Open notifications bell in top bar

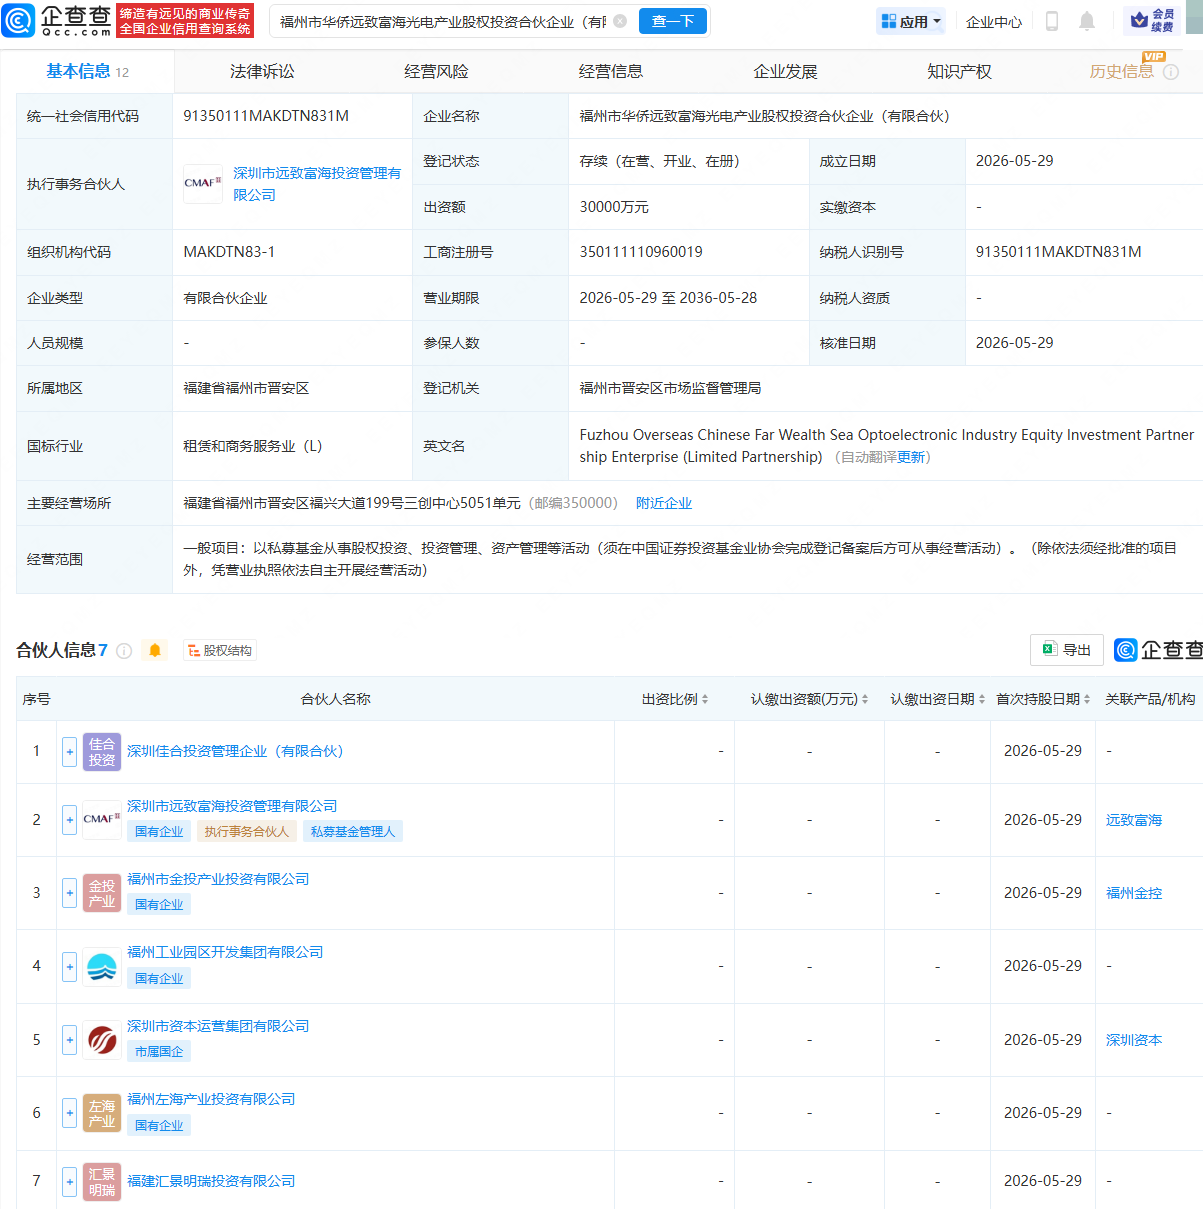tap(1087, 21)
